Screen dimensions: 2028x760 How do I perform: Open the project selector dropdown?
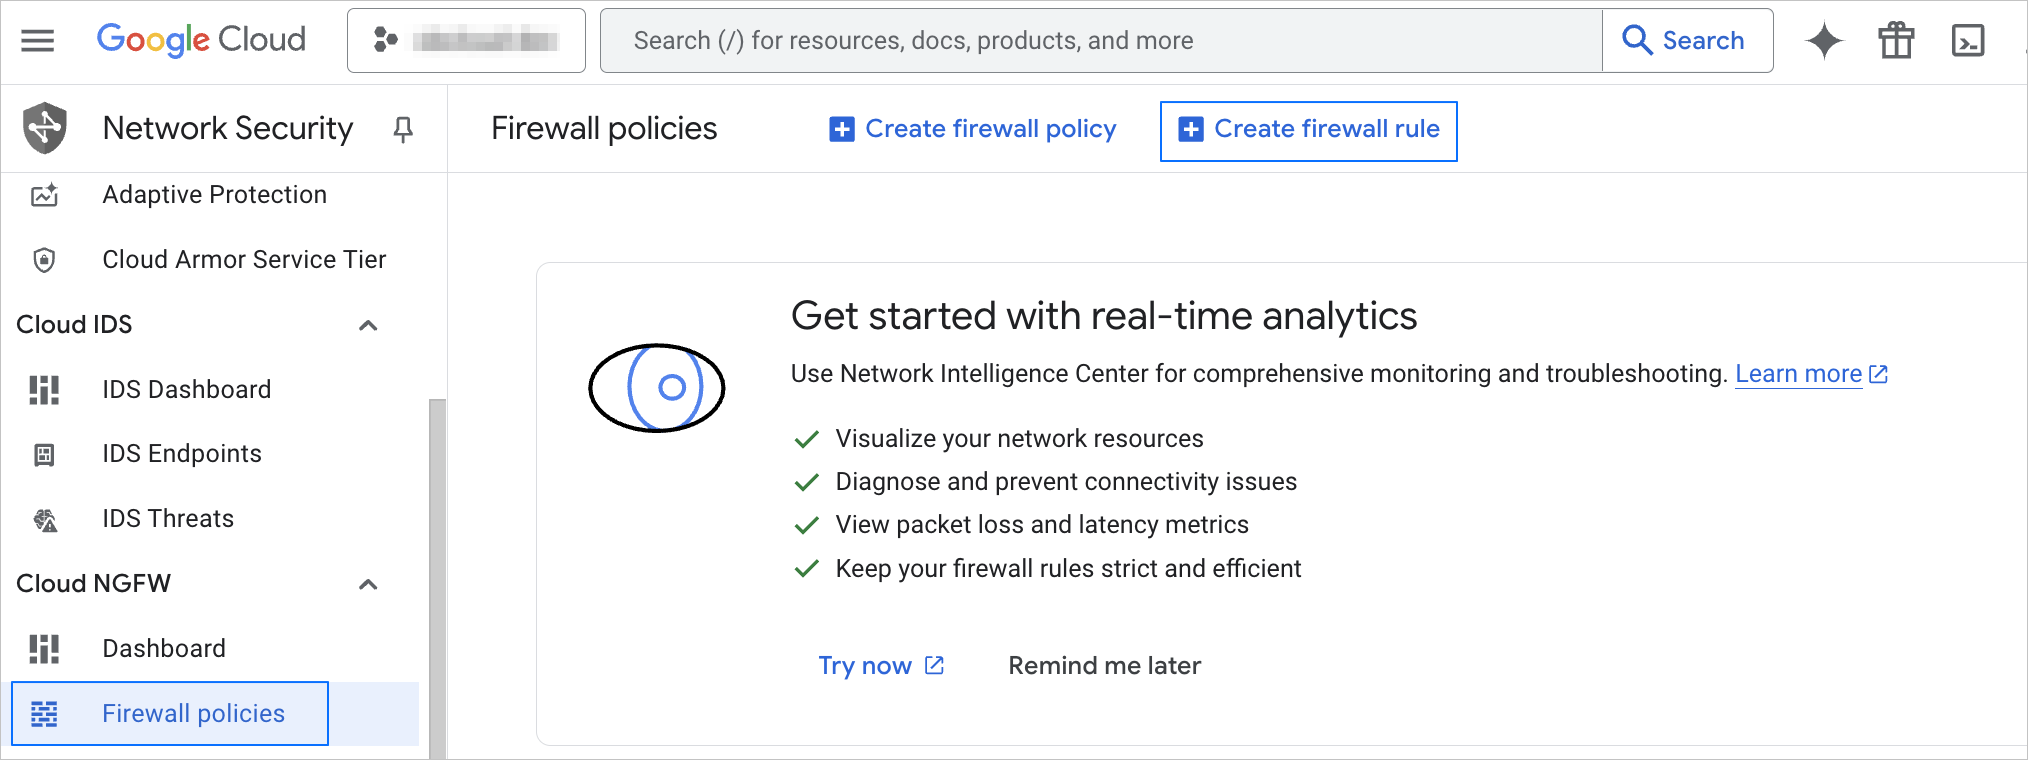pyautogui.click(x=466, y=41)
